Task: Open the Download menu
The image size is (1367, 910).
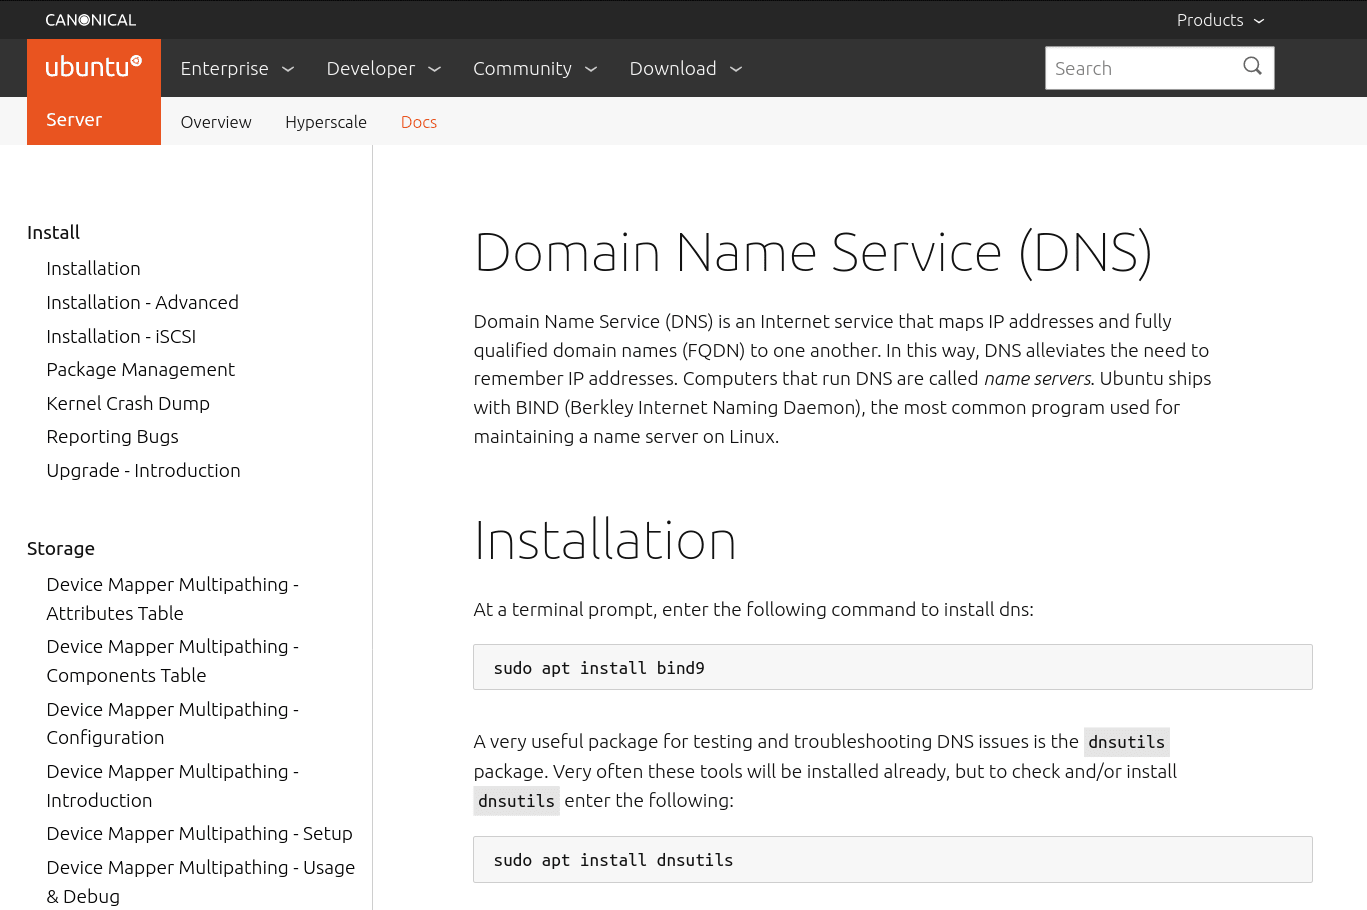Action: click(x=685, y=68)
